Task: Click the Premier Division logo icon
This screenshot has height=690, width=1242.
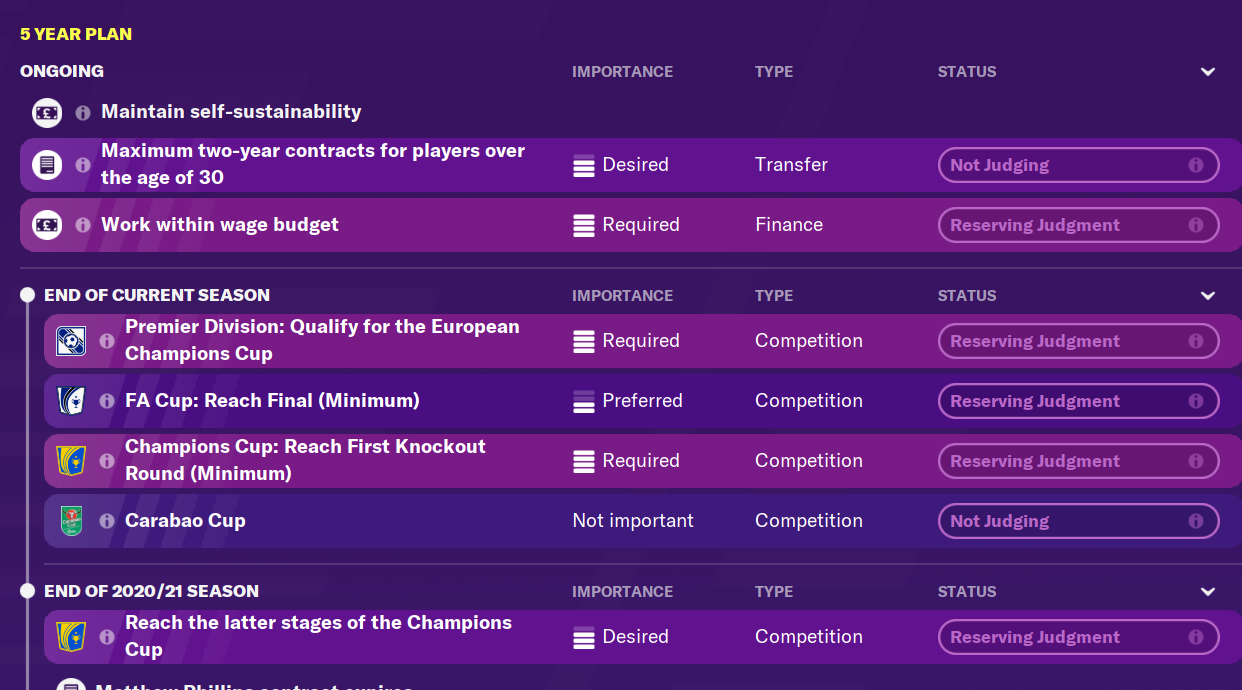Action: (71, 341)
